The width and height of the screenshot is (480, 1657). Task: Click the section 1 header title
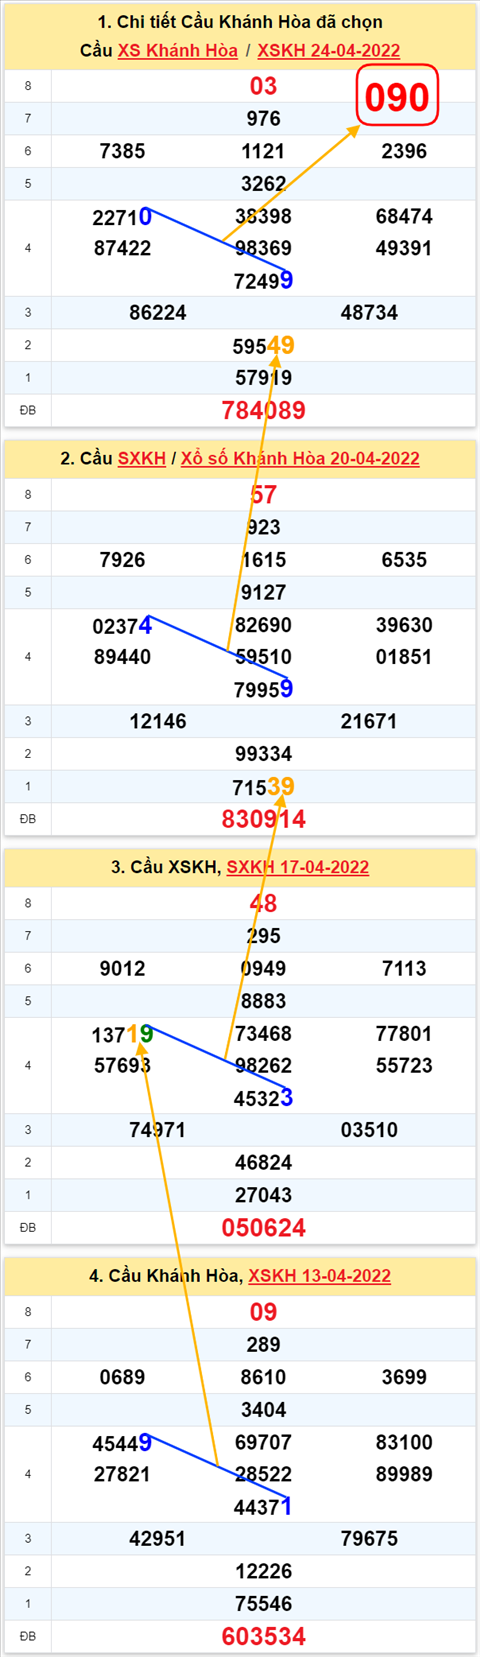point(240,22)
